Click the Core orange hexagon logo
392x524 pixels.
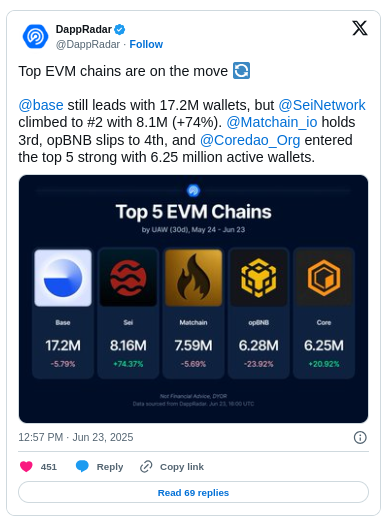pos(324,278)
